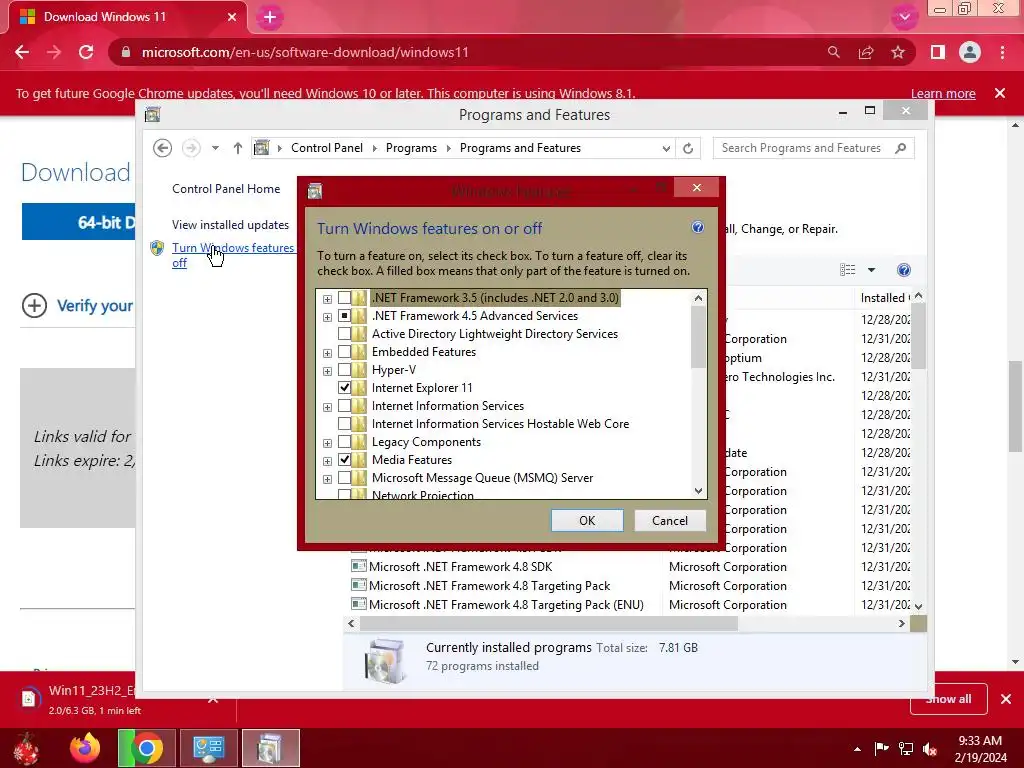This screenshot has height=768, width=1024.
Task: Open Chrome's three-dot menu
Action: pyautogui.click(x=1002, y=52)
